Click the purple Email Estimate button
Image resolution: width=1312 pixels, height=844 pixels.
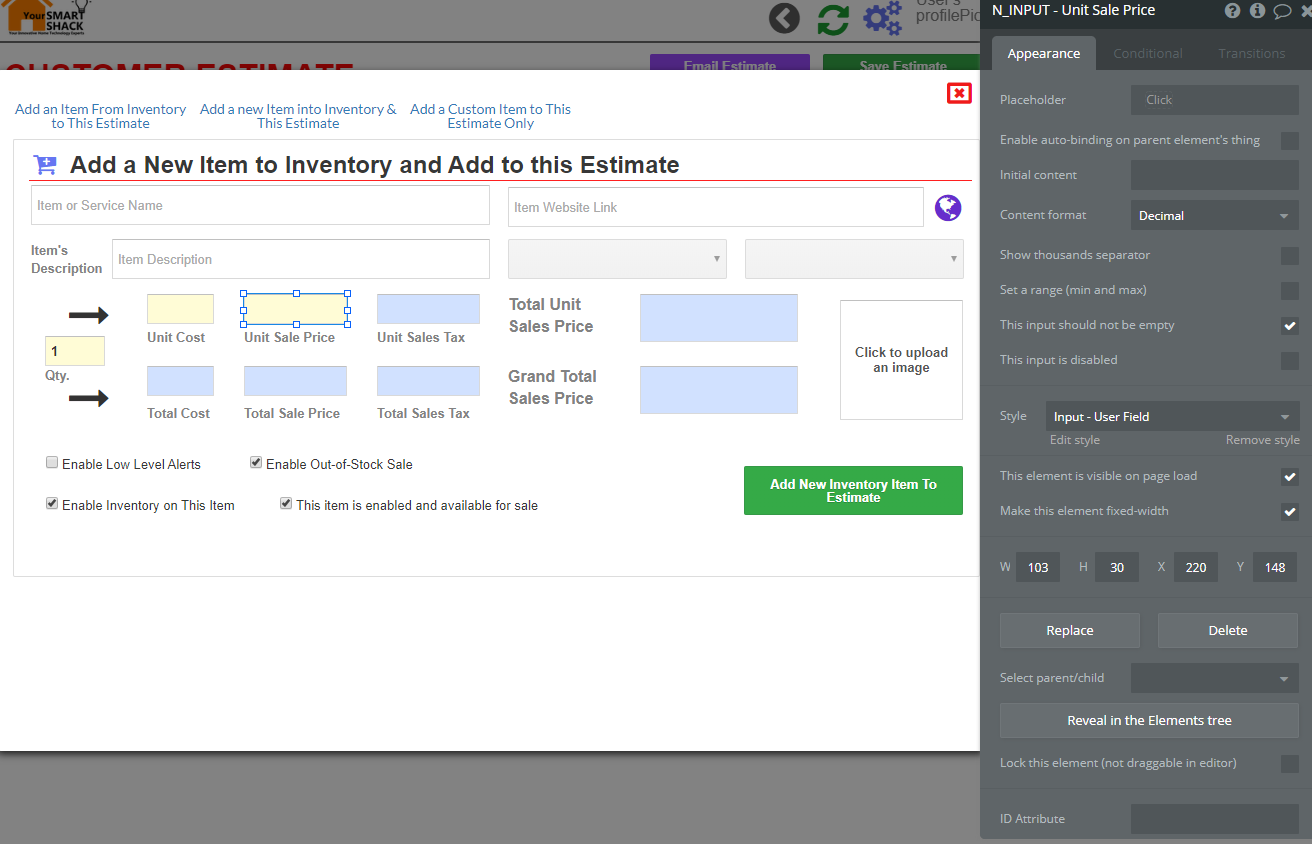(x=729, y=62)
